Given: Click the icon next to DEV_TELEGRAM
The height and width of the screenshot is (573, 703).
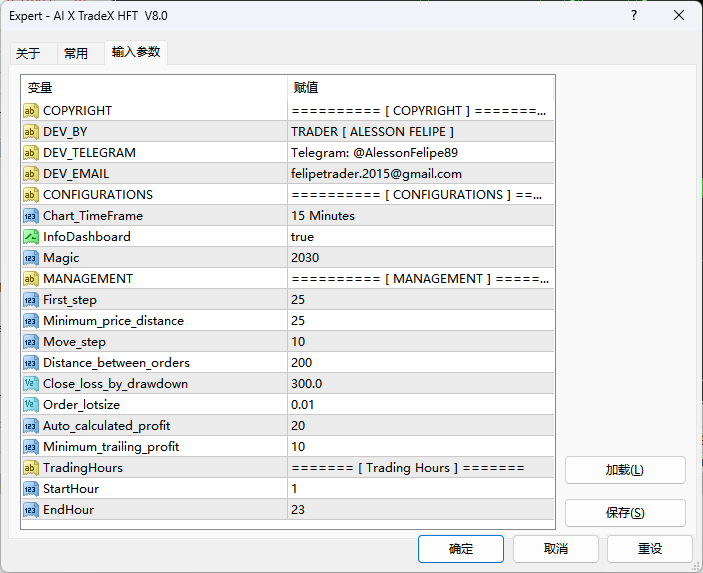Looking at the screenshot, I should [31, 153].
